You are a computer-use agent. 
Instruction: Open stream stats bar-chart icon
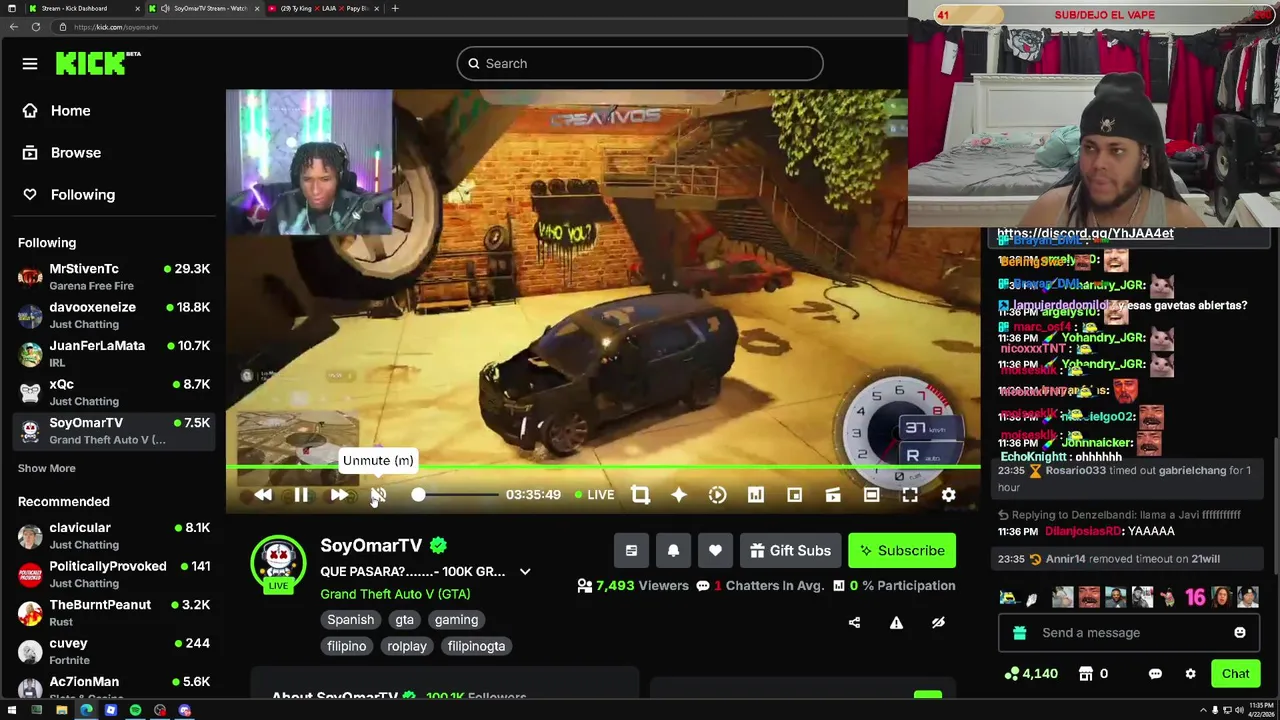tap(755, 495)
